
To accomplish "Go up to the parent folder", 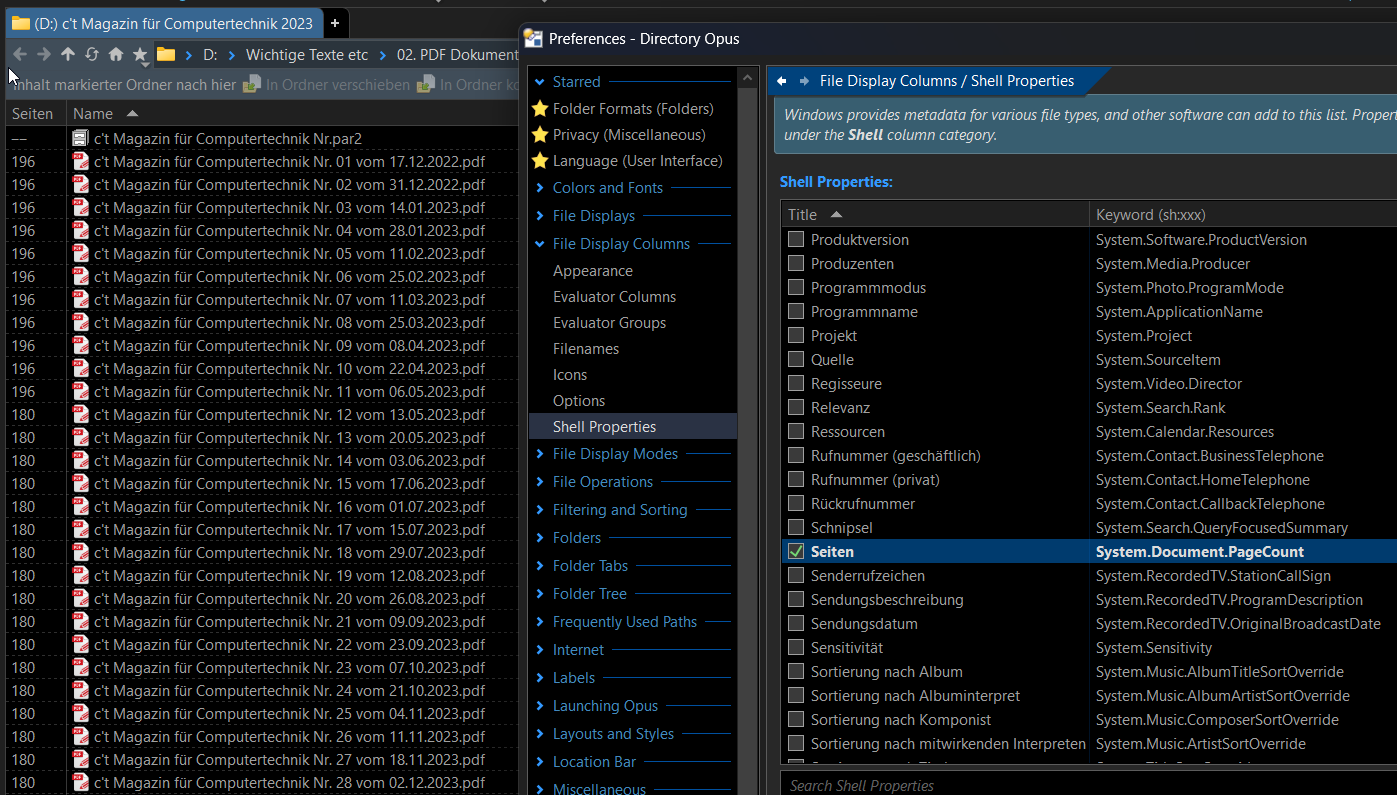I will pyautogui.click(x=68, y=54).
